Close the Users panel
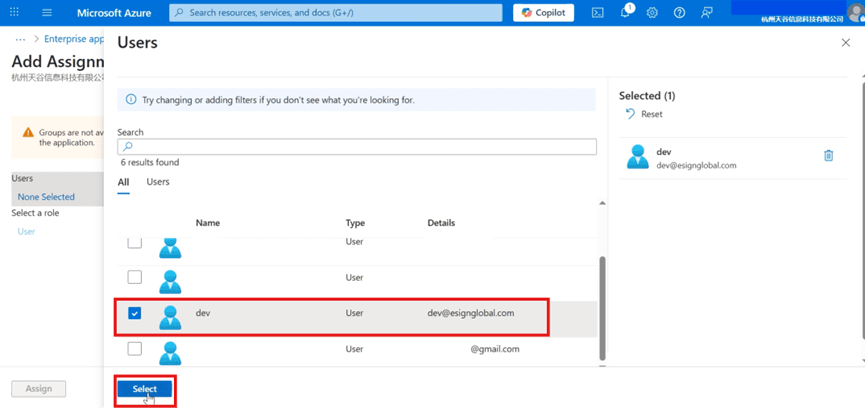This screenshot has width=865, height=408. click(x=845, y=42)
